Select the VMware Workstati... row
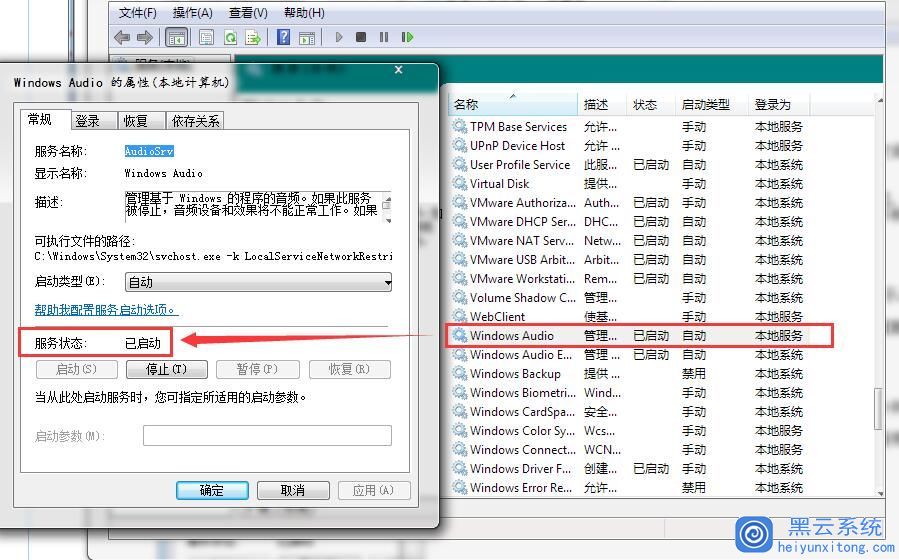The width and height of the screenshot is (899, 560). 630,278
